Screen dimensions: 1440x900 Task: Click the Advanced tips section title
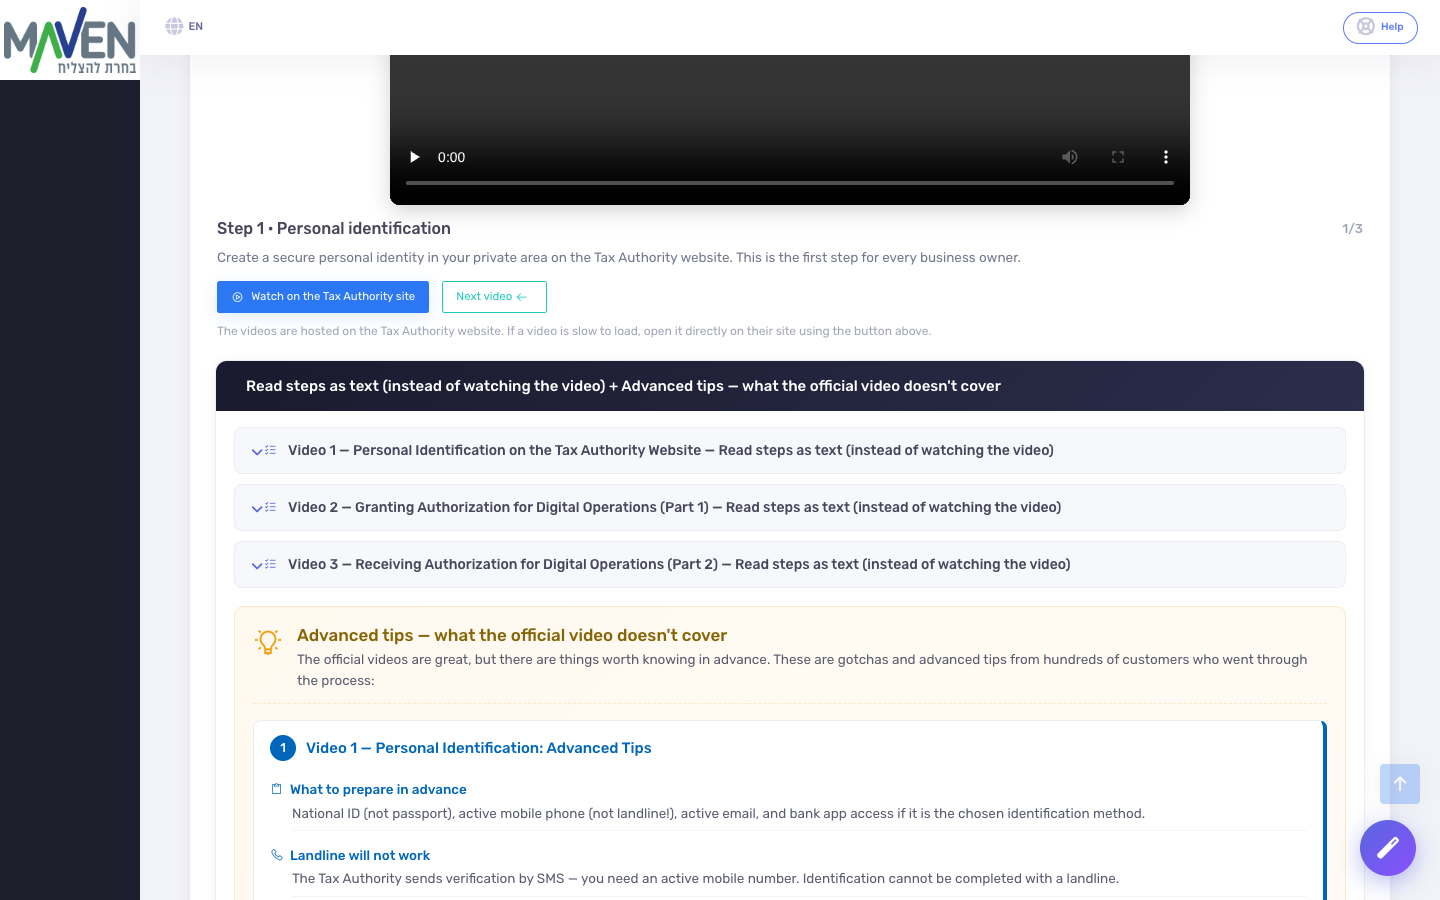(512, 636)
